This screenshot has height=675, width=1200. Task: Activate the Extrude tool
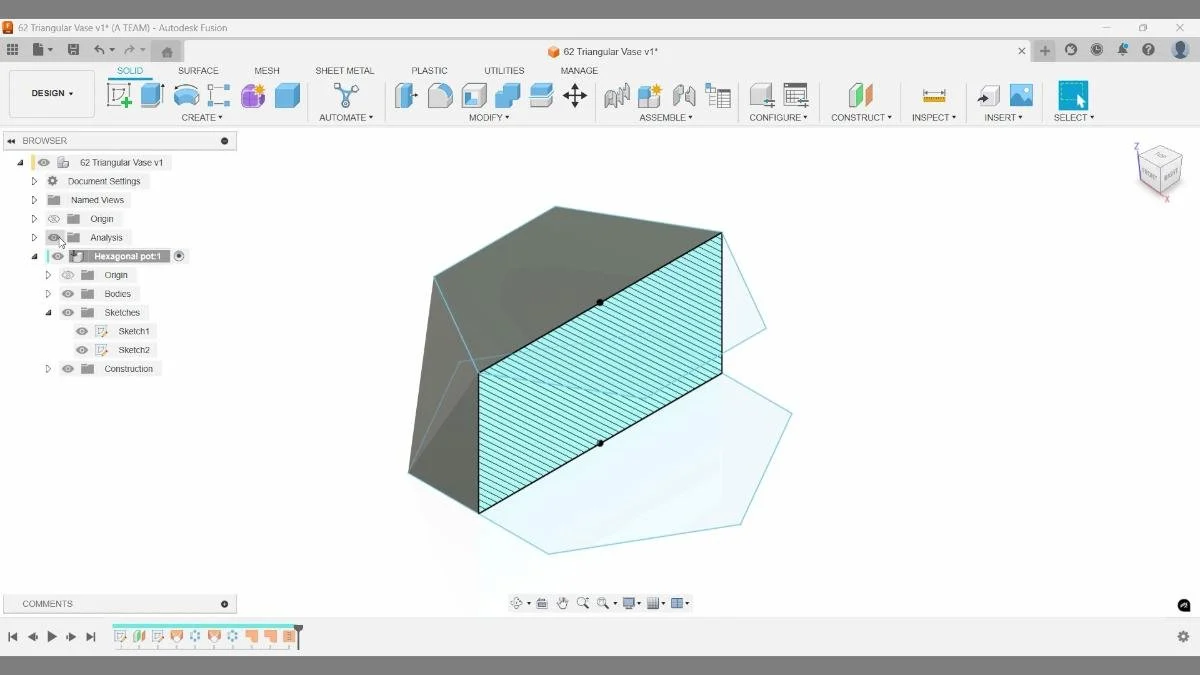(x=151, y=94)
